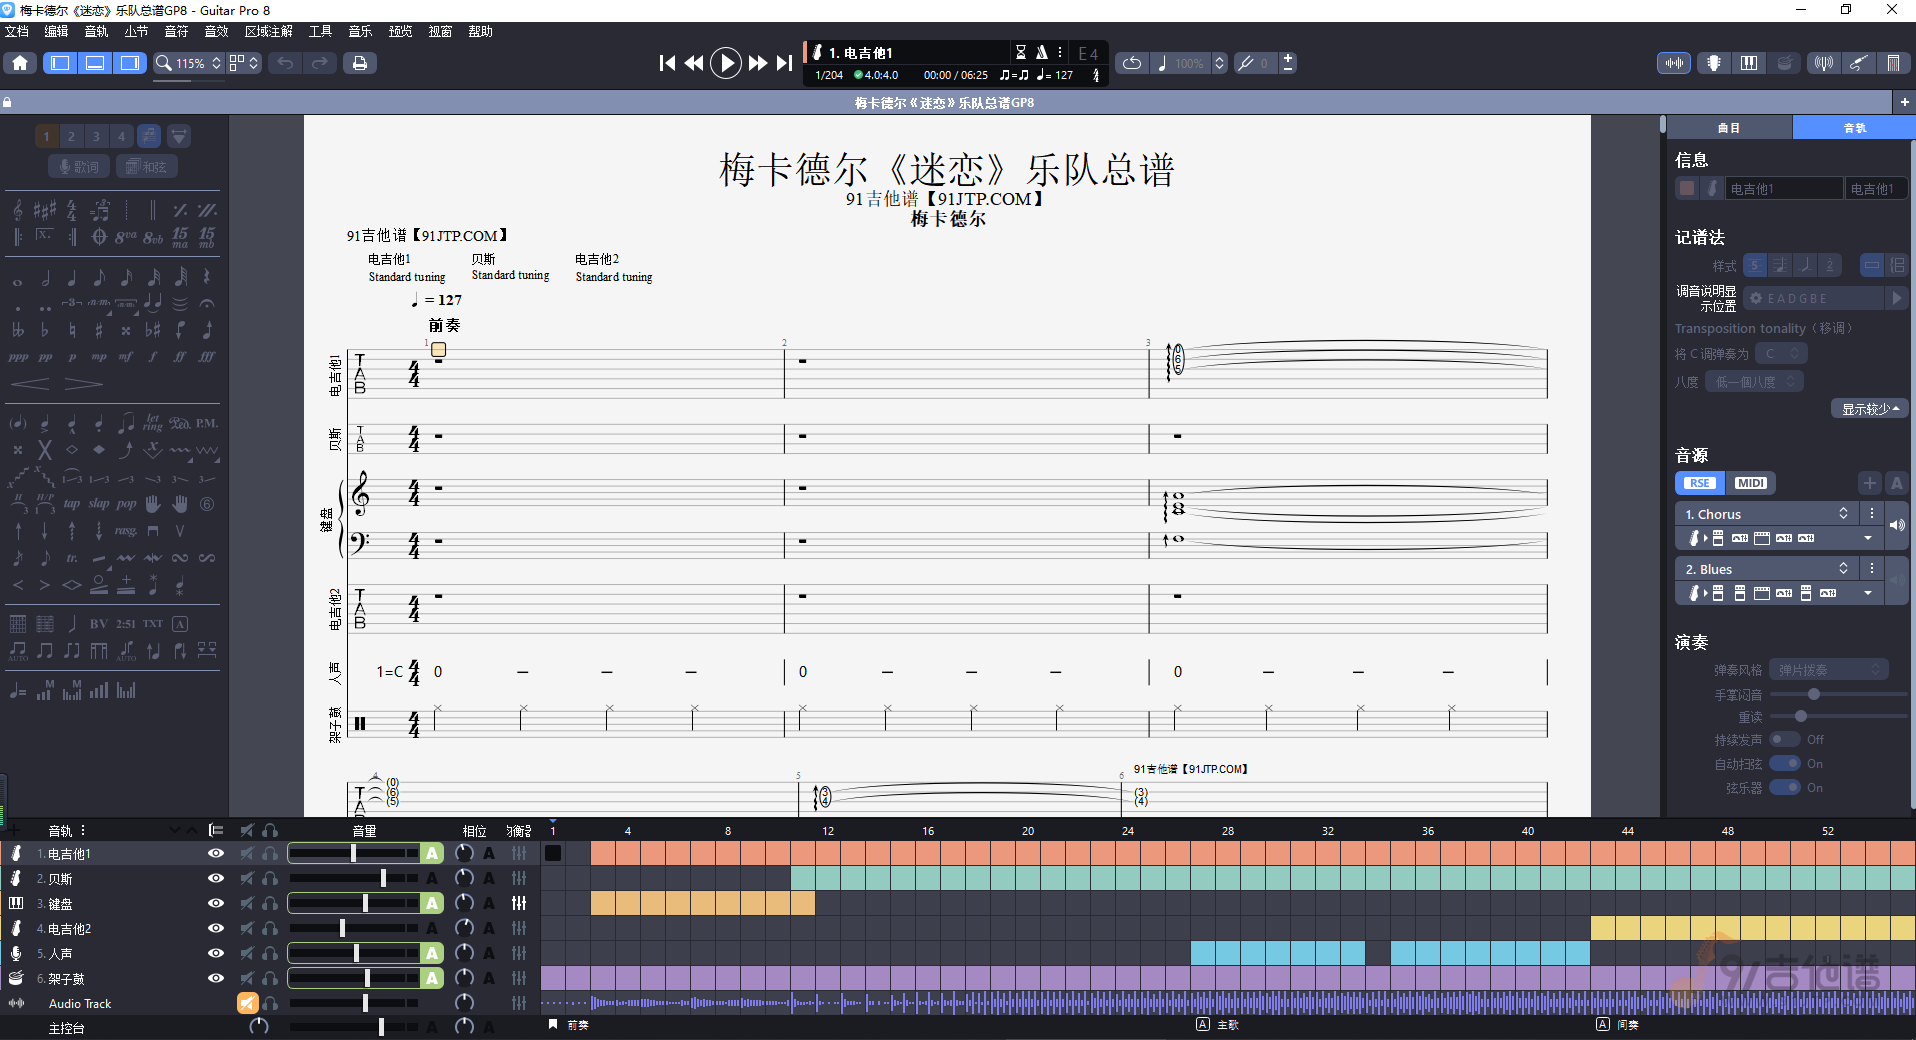Hide the 电吉他1 track with eye icon
This screenshot has width=1916, height=1040.
(215, 854)
